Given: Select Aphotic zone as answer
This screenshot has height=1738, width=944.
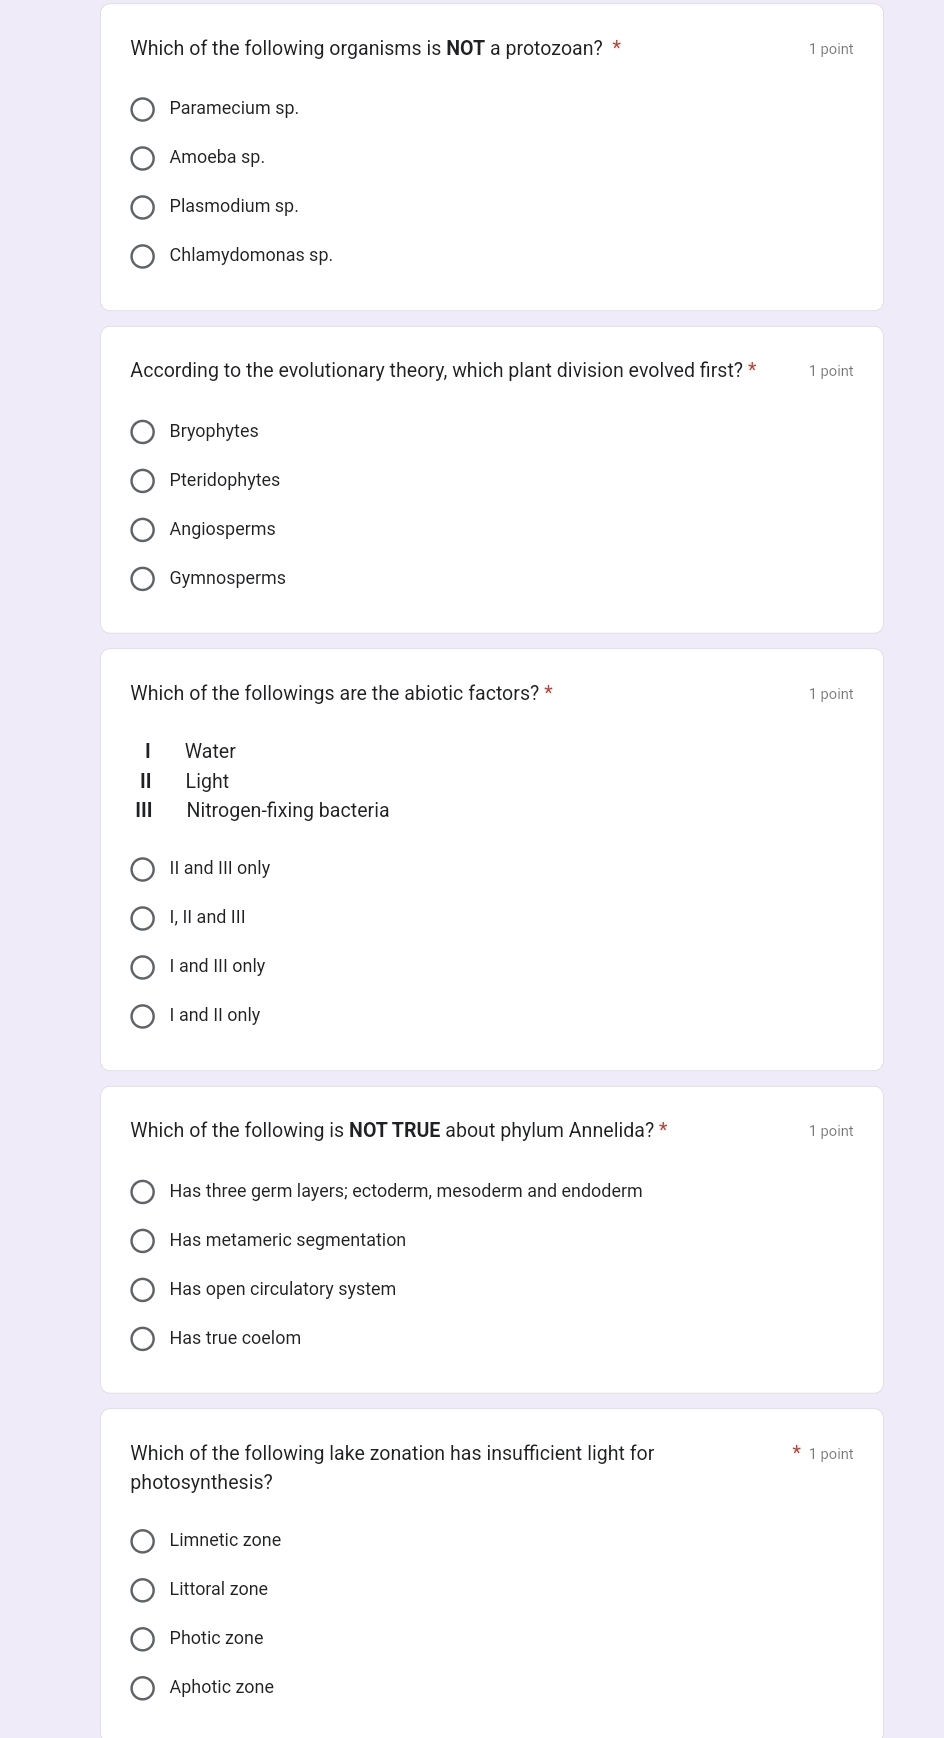Looking at the screenshot, I should pos(143,1688).
